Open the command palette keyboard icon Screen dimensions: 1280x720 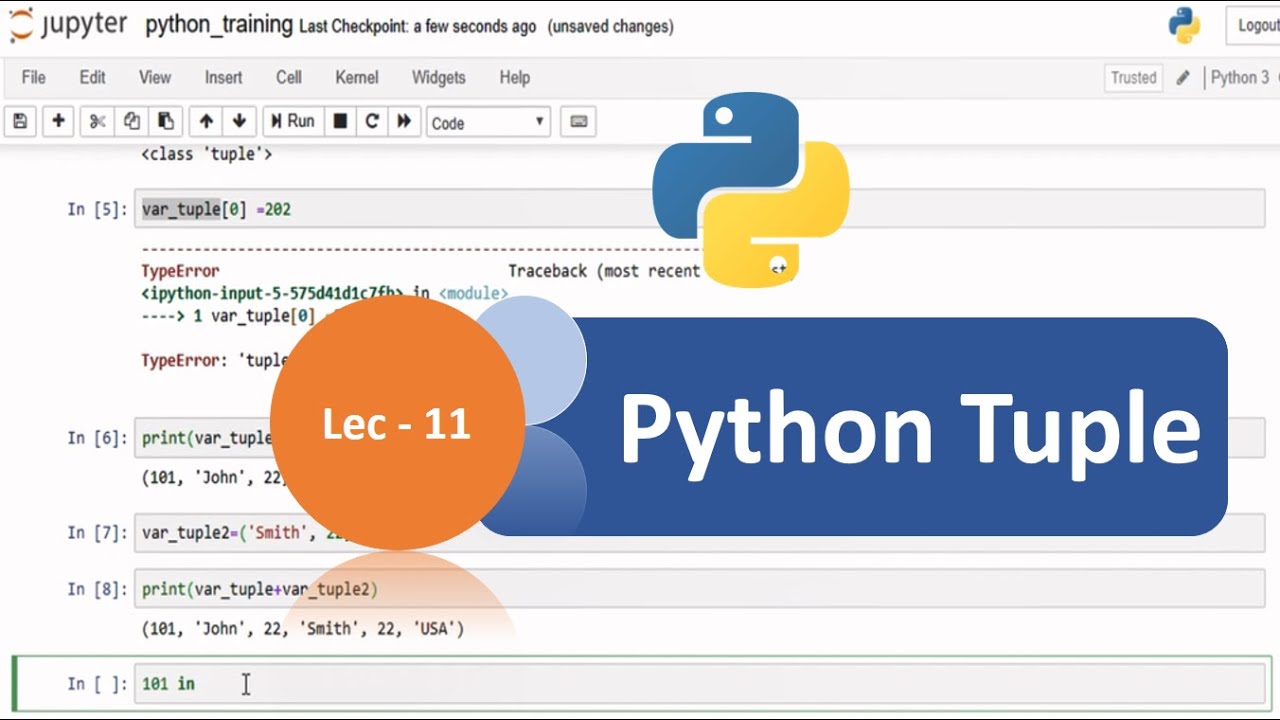coord(578,121)
